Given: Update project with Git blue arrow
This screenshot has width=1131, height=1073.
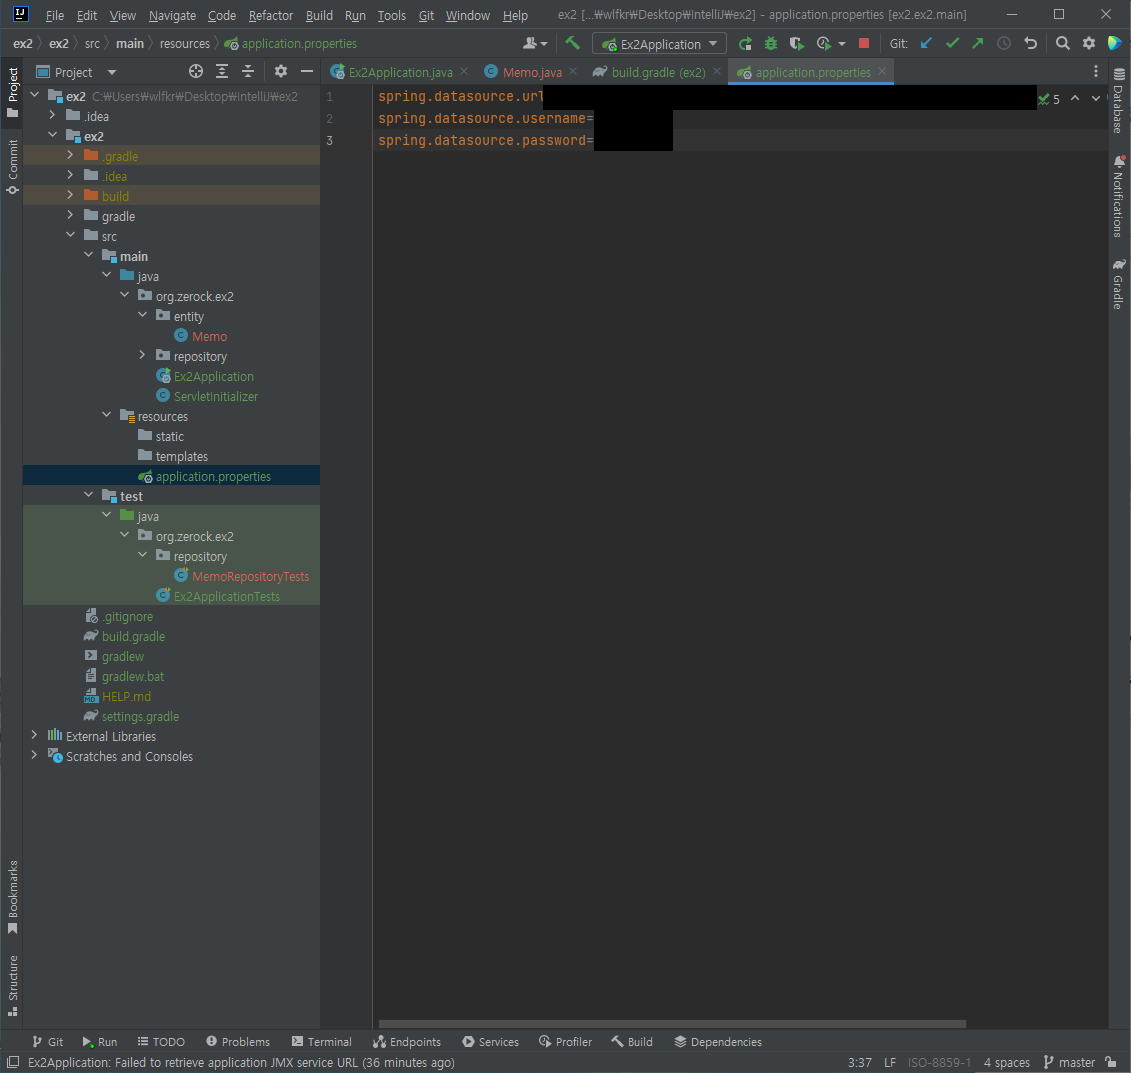Looking at the screenshot, I should pos(926,43).
